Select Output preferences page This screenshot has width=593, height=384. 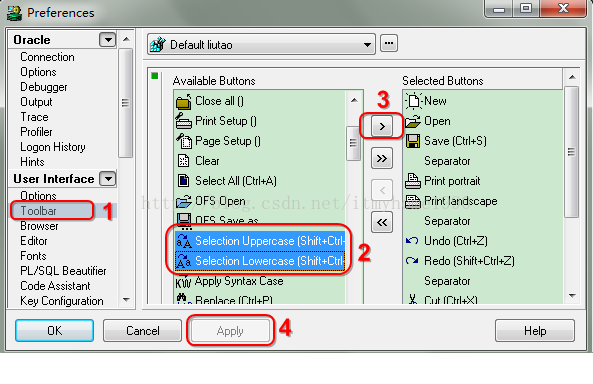coord(36,102)
